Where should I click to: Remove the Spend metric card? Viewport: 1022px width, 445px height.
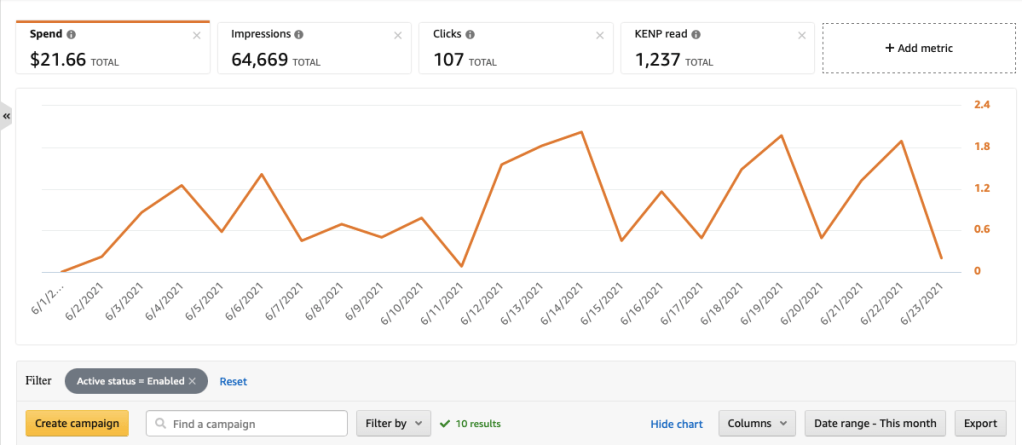tap(196, 35)
